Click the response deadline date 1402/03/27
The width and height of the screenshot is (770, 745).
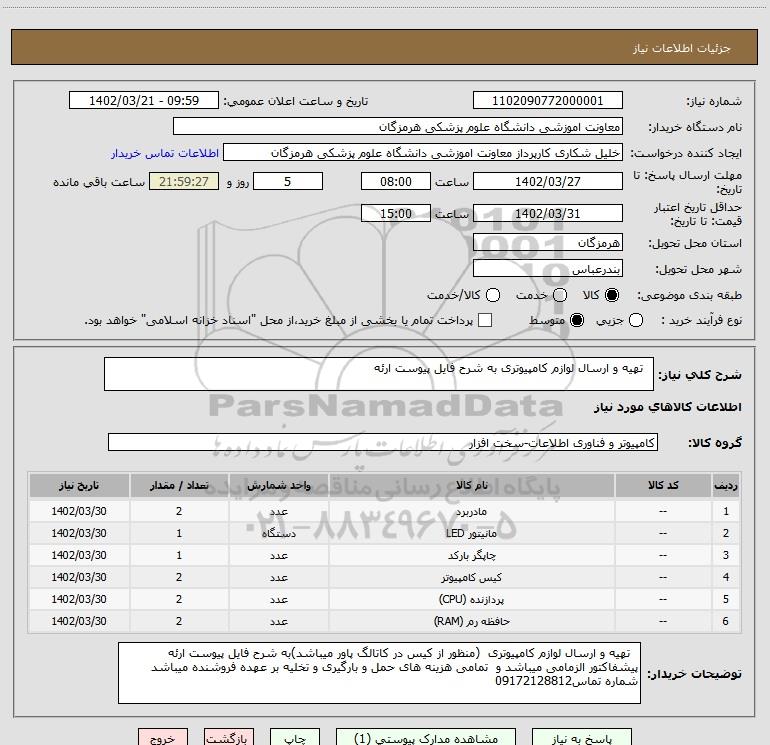pyautogui.click(x=548, y=181)
